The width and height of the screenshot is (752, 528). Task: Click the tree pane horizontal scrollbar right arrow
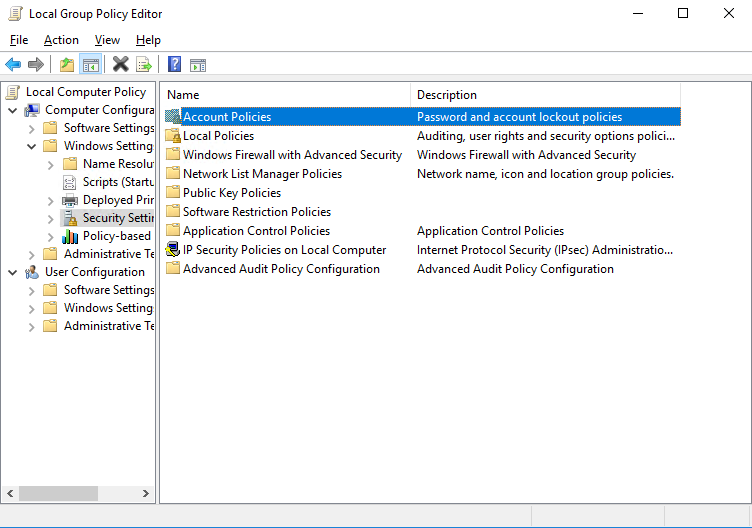click(x=147, y=494)
